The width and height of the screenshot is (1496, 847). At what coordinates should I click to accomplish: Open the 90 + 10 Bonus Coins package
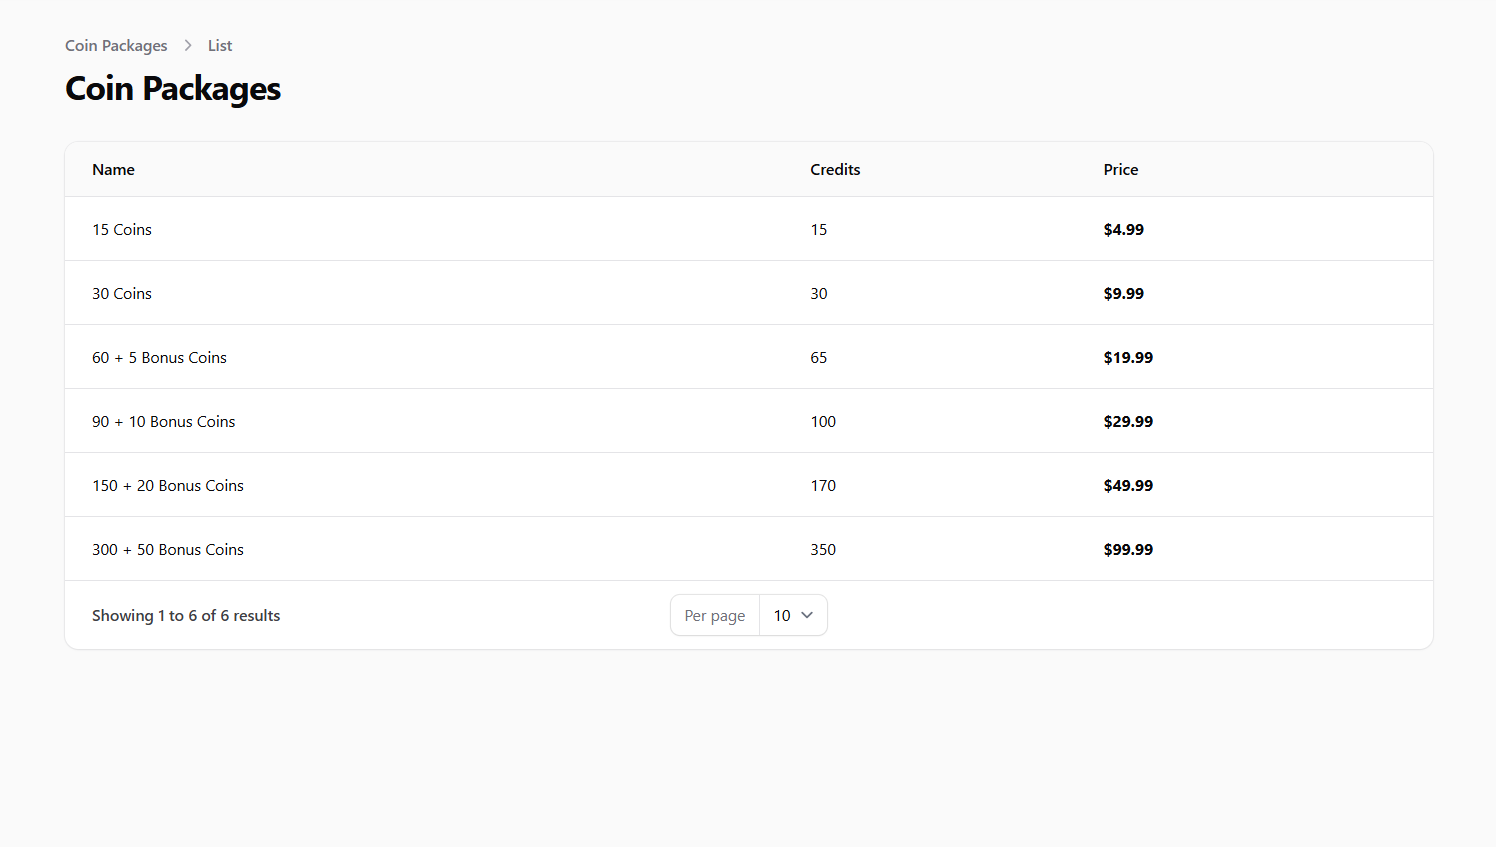point(163,421)
